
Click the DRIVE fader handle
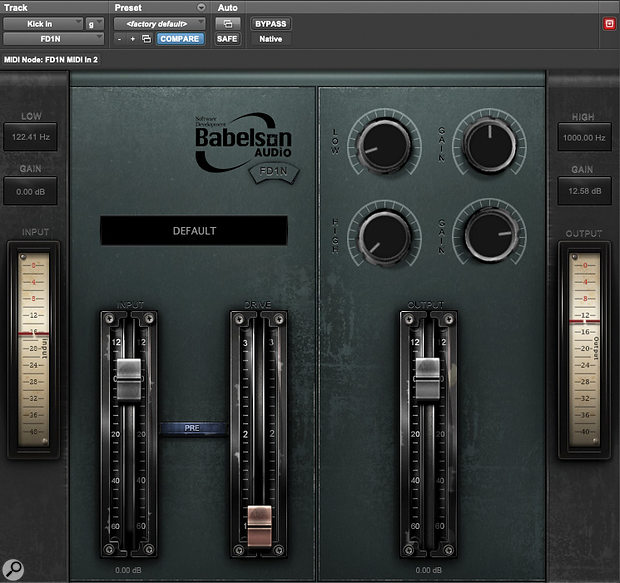click(259, 526)
